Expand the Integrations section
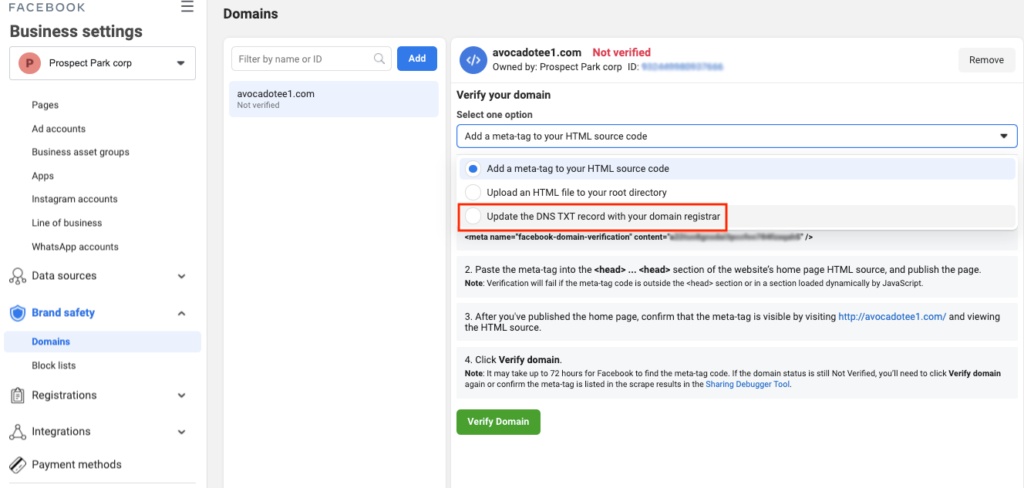Image resolution: width=1024 pixels, height=488 pixels. point(182,432)
